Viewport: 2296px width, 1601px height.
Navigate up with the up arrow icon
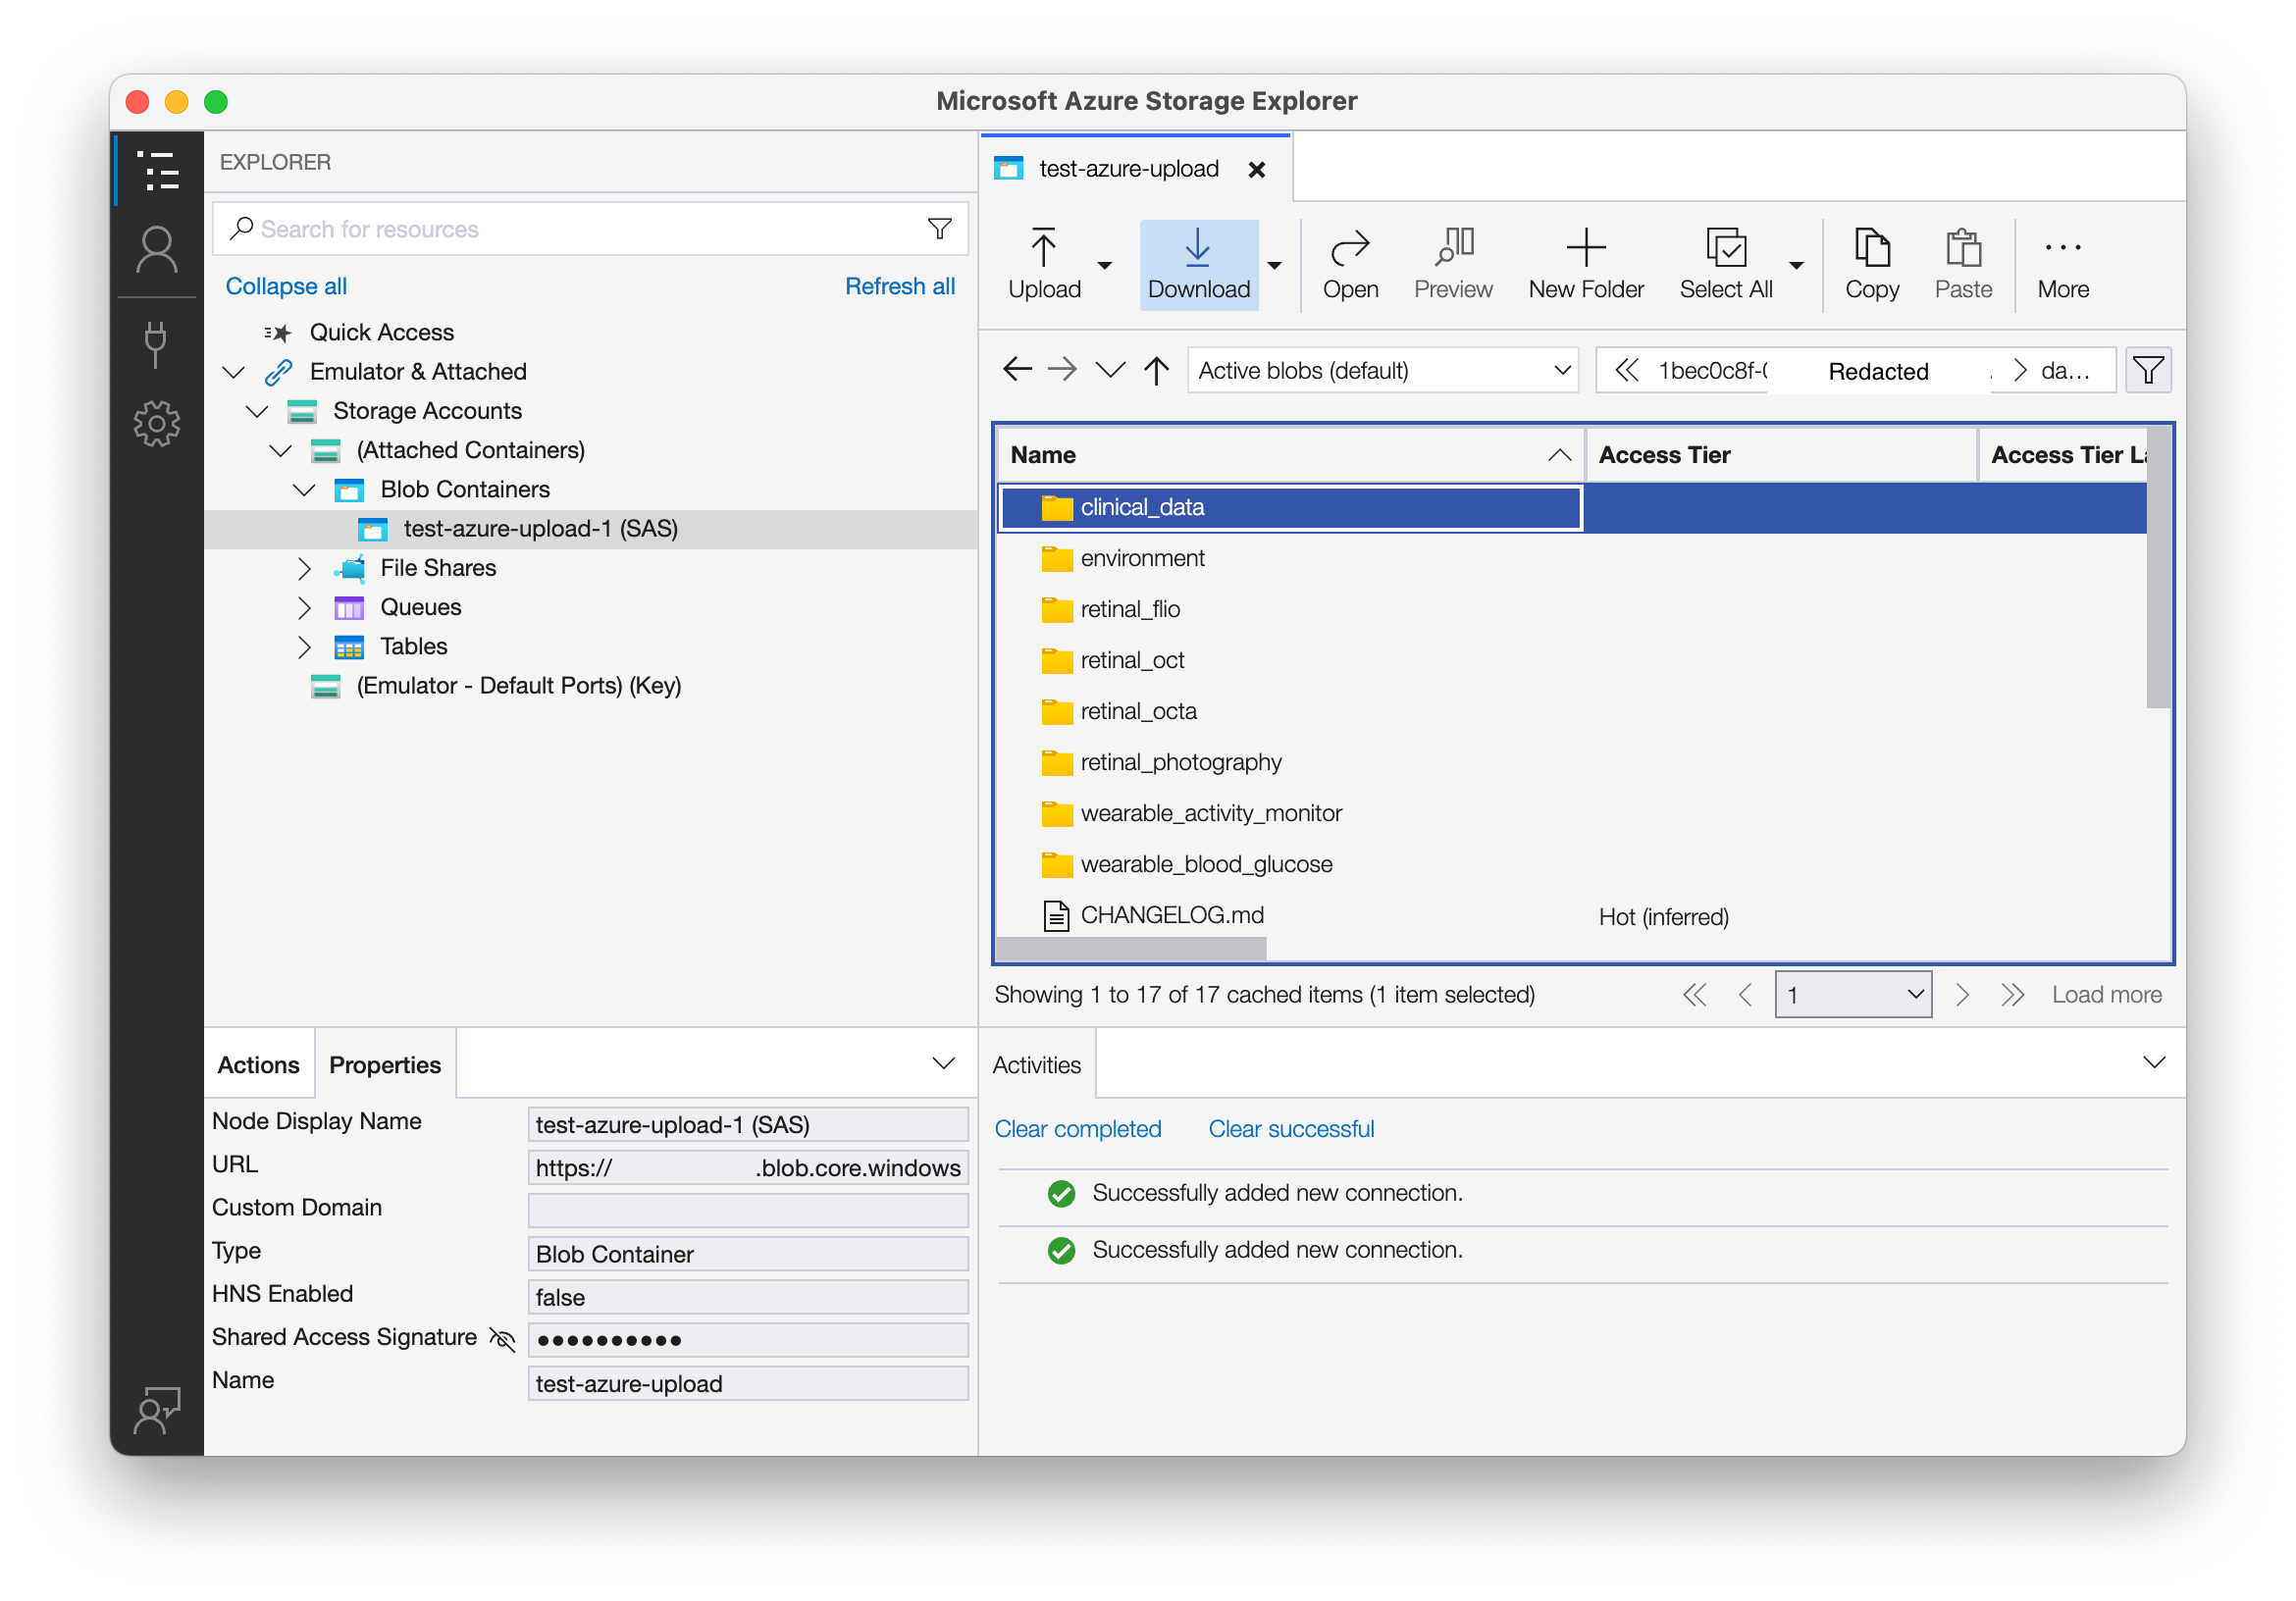pos(1156,371)
